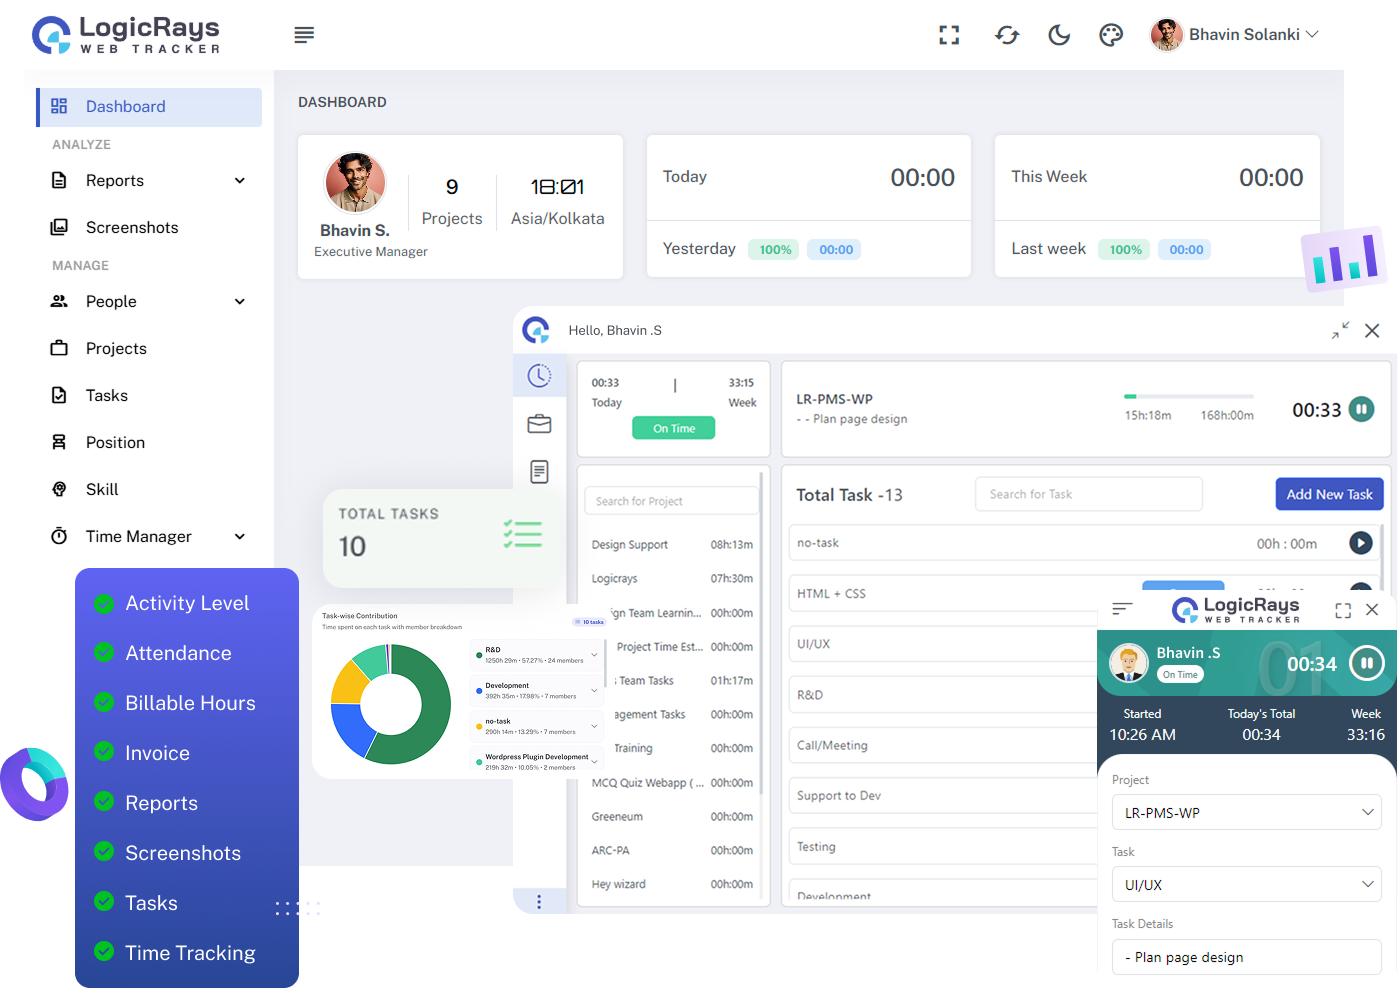This screenshot has height=988, width=1398.
Task: Click the 10 tasks badge on Task-wise Contribution
Action: tap(590, 622)
